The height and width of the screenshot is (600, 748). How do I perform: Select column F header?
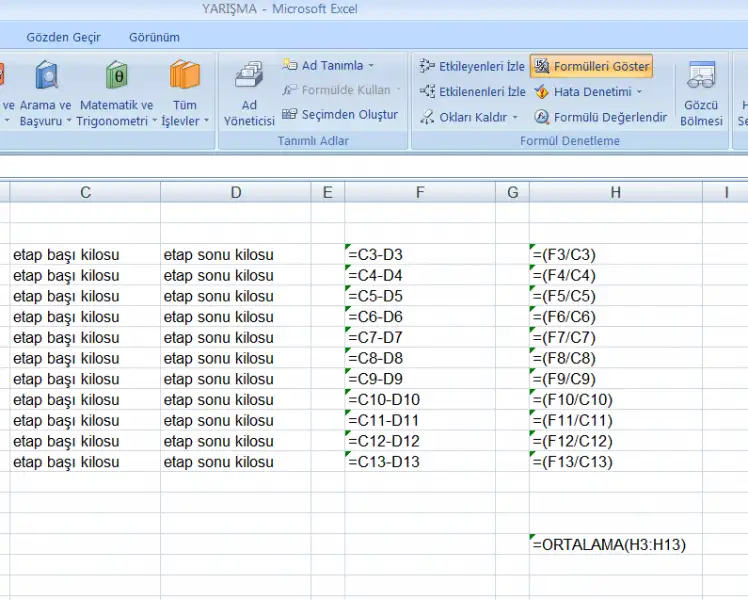[419, 192]
